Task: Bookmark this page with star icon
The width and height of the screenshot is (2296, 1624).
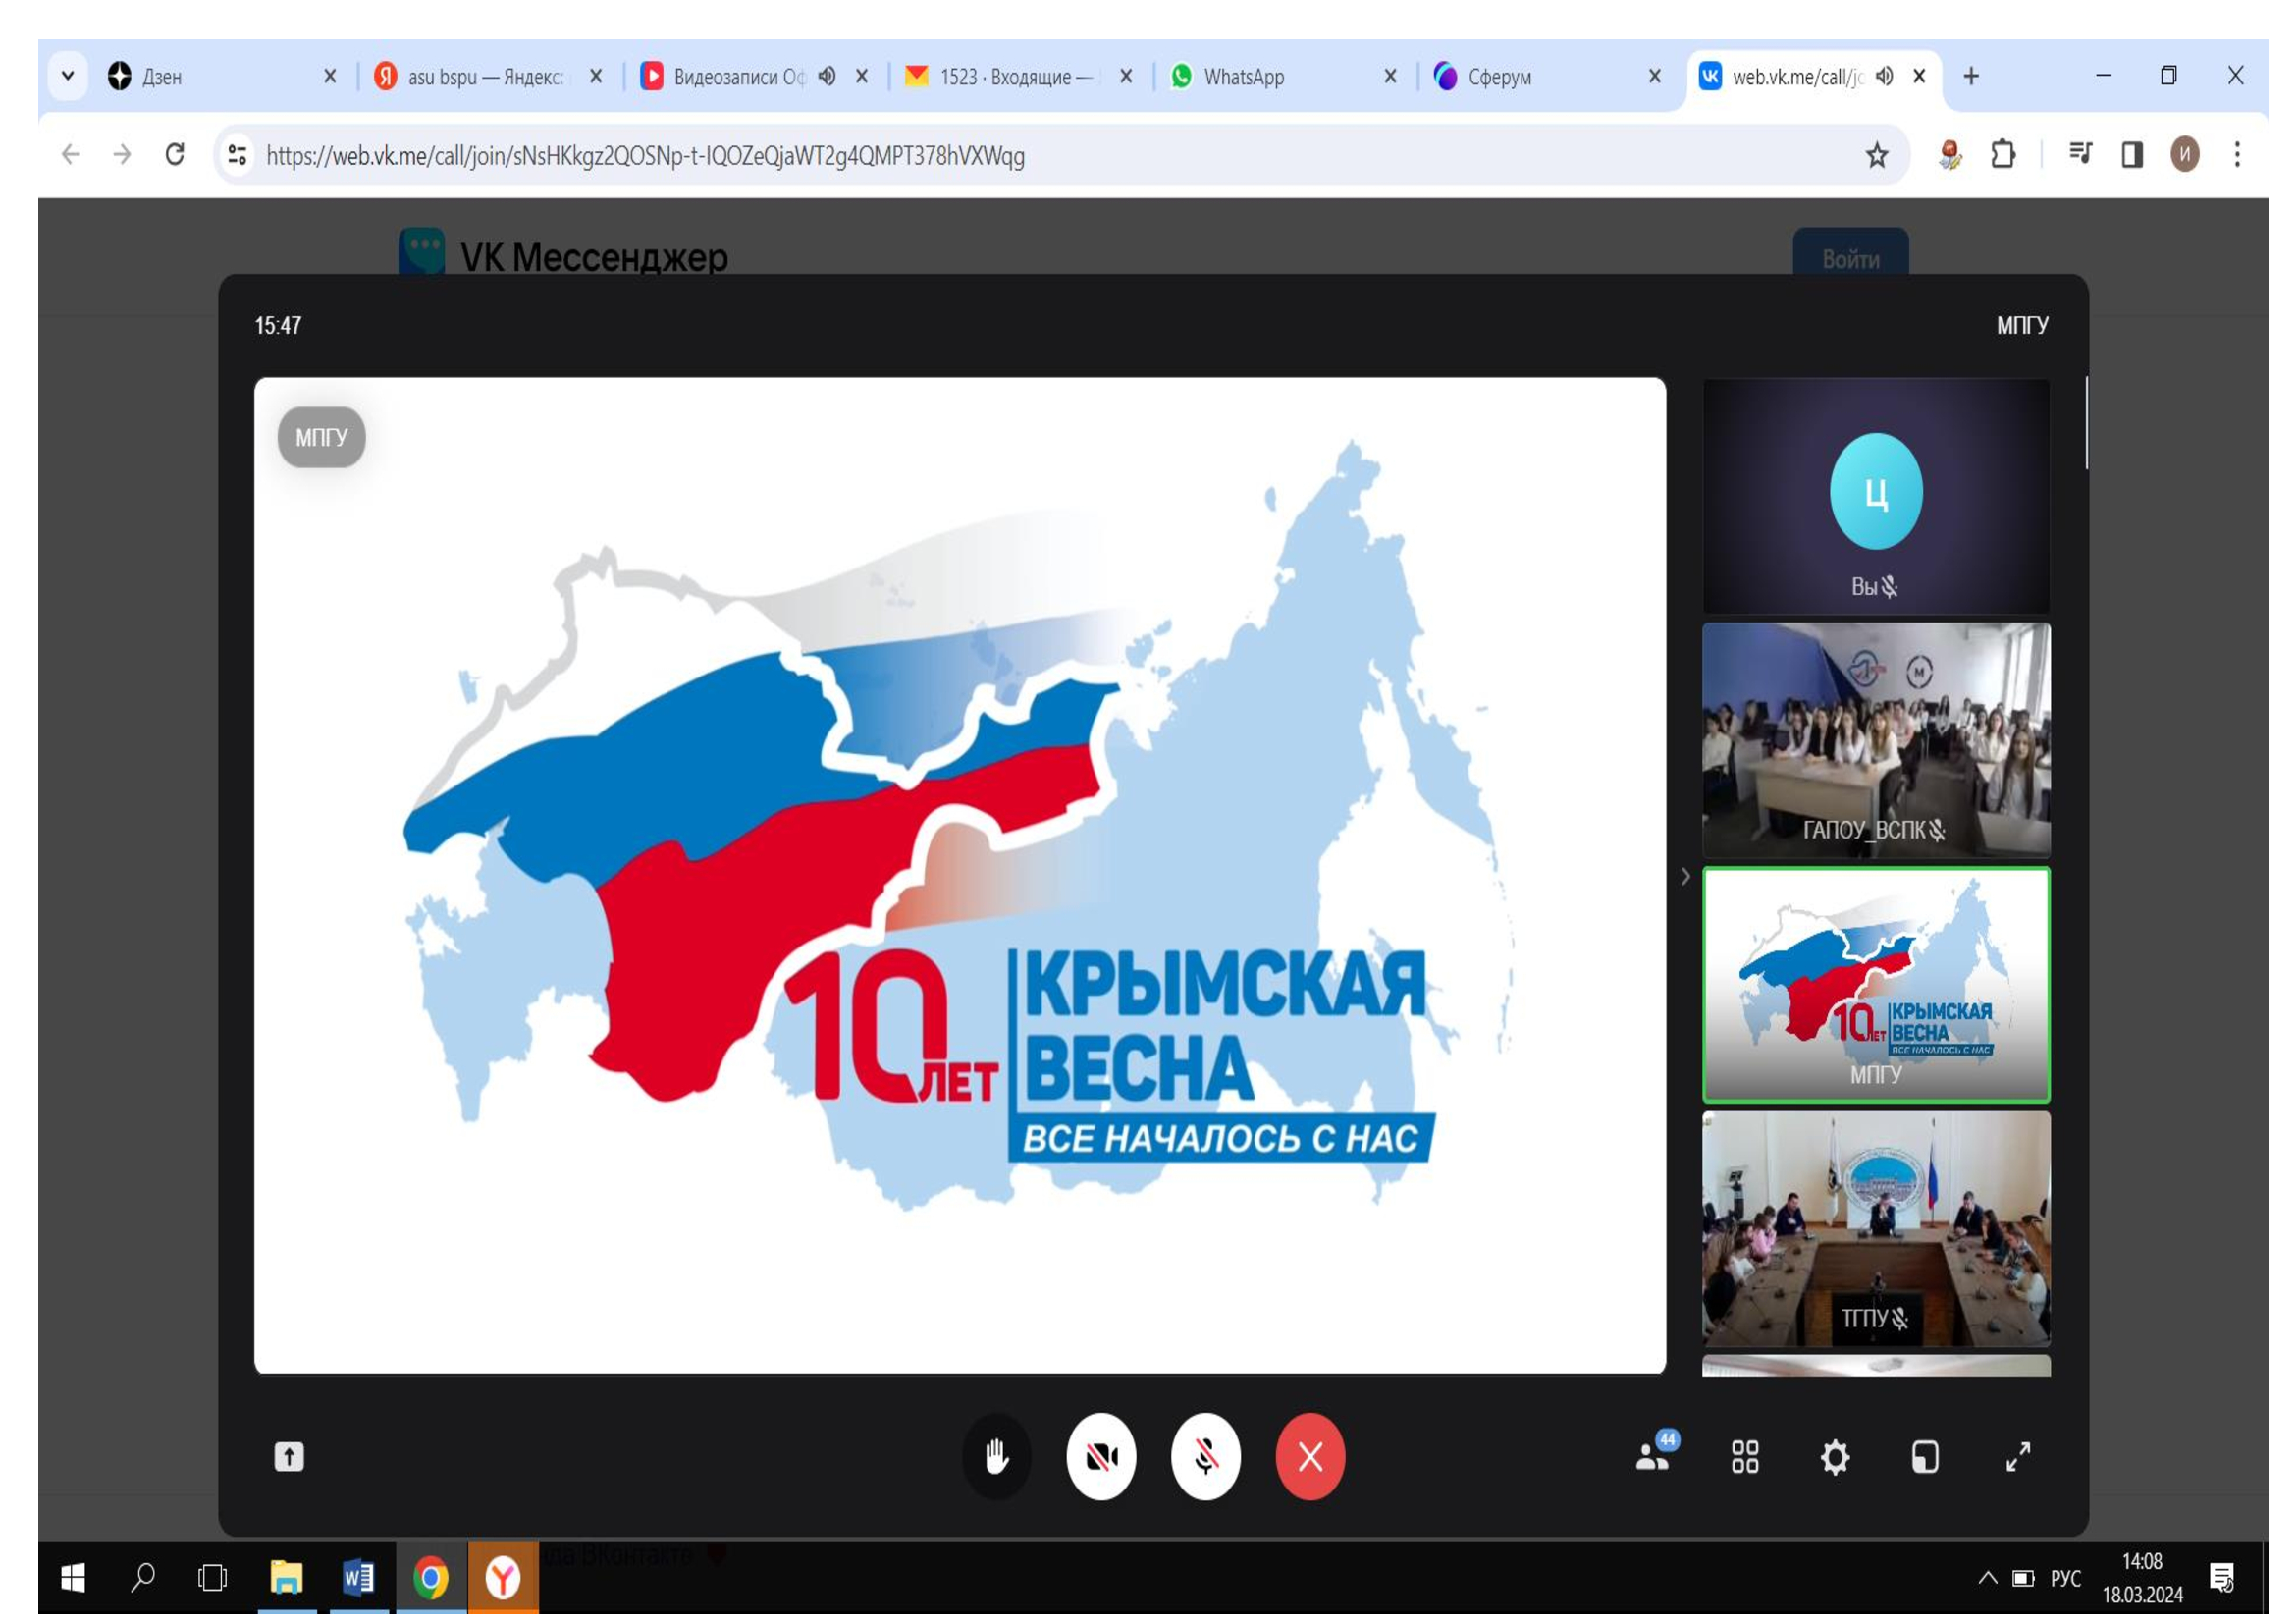Action: [x=1877, y=155]
